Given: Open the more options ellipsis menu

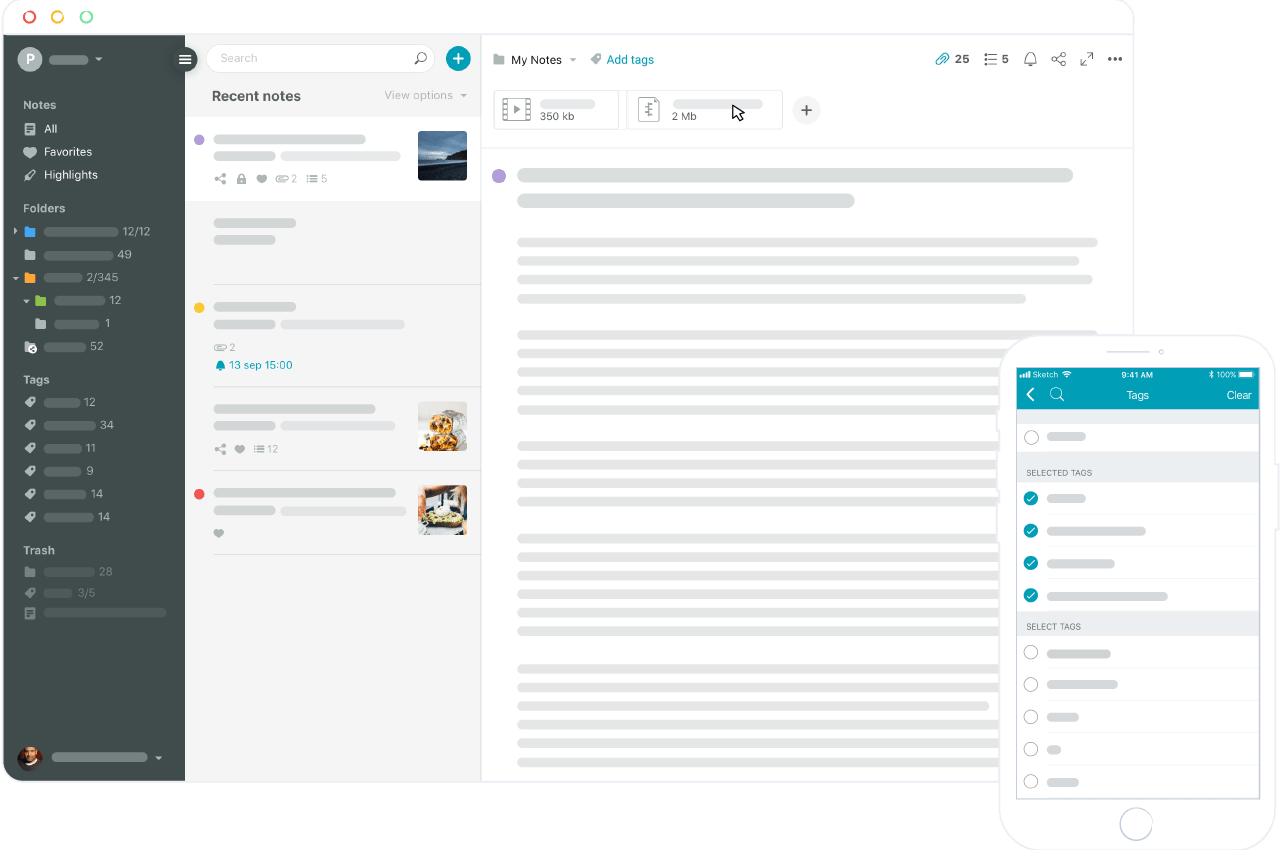Looking at the screenshot, I should point(1115,59).
